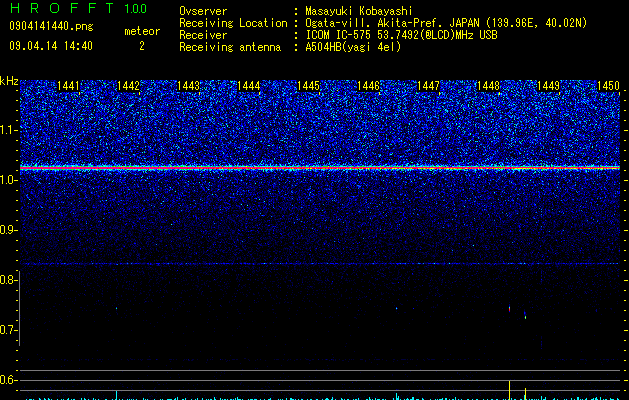
Task: Click the filename 0904141440.png
Action: click(x=51, y=27)
